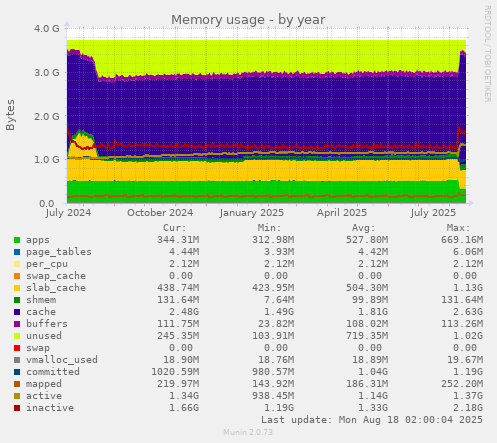The height and width of the screenshot is (443, 497).
Task: Click the apps green legend swatch
Action: point(17,240)
